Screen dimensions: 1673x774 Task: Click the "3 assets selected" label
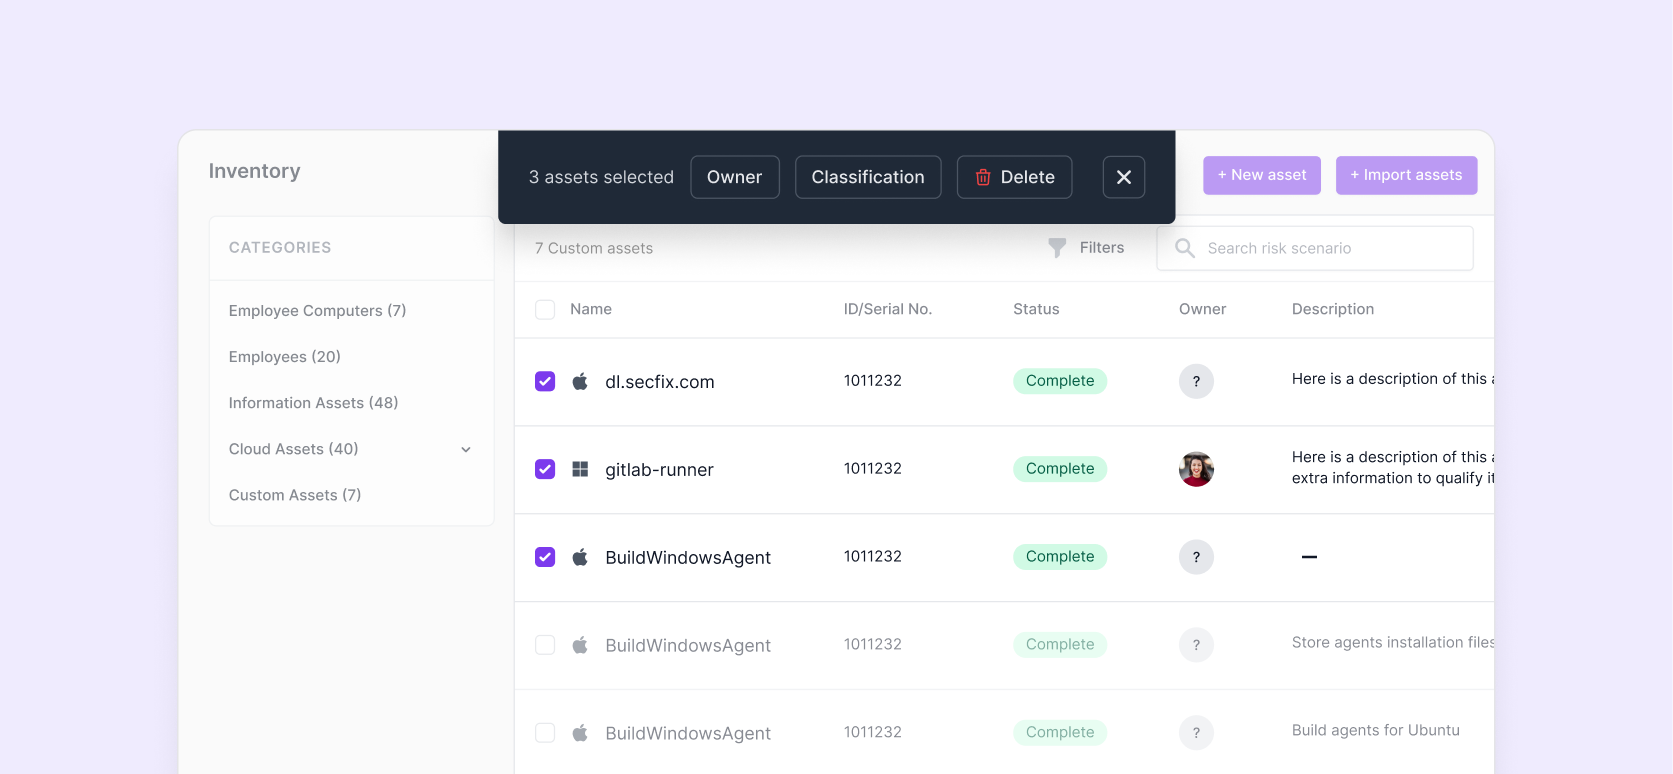click(x=601, y=177)
